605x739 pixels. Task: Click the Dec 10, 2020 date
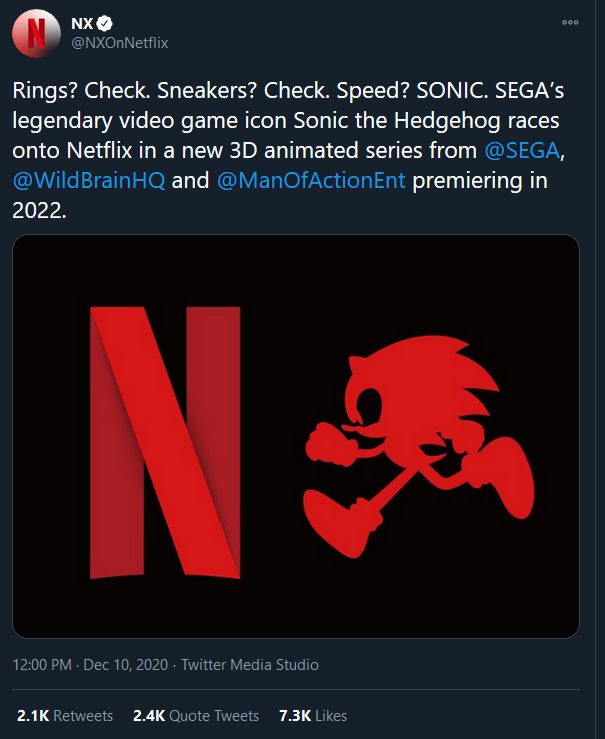(125, 664)
